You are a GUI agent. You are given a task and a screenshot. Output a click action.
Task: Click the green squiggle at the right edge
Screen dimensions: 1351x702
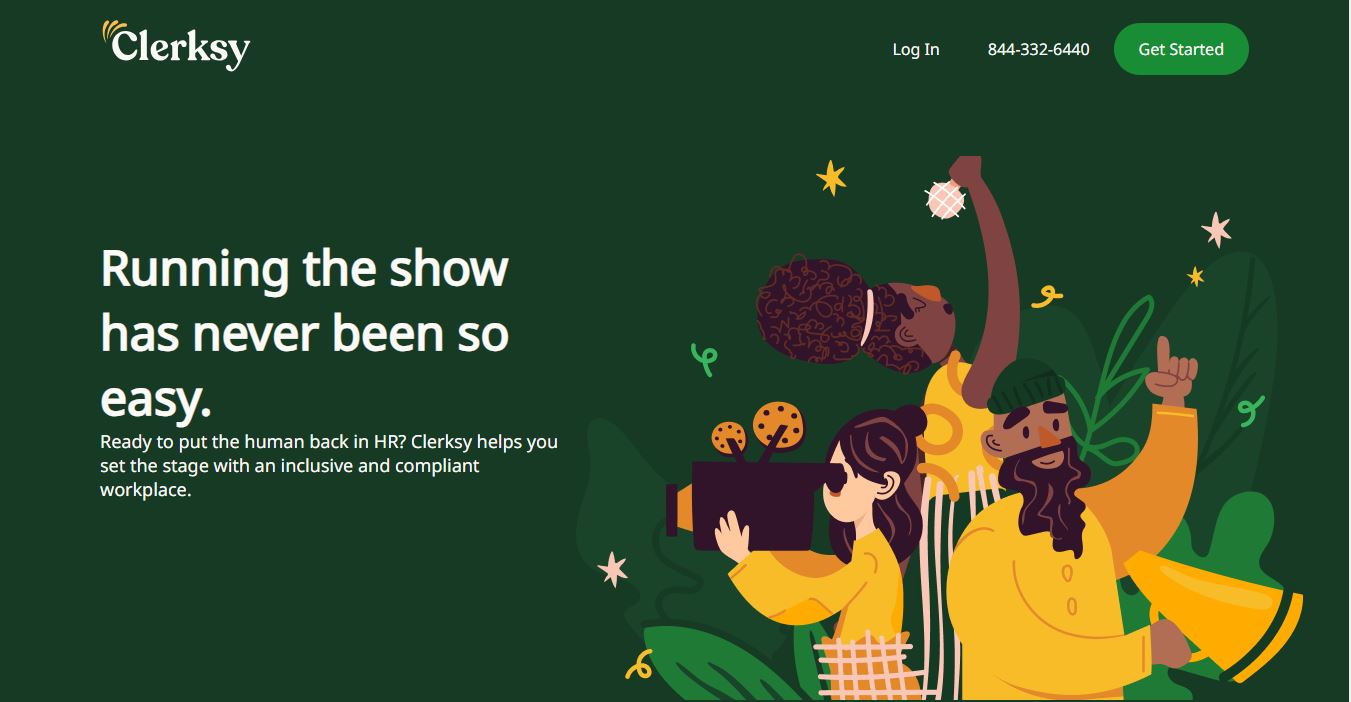[x=1251, y=409]
